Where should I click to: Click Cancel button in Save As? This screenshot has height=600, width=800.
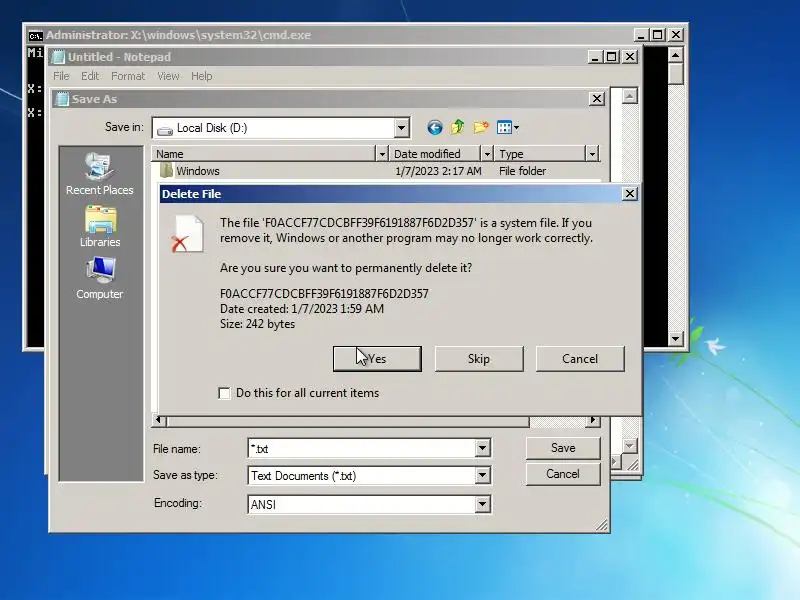[x=563, y=474]
